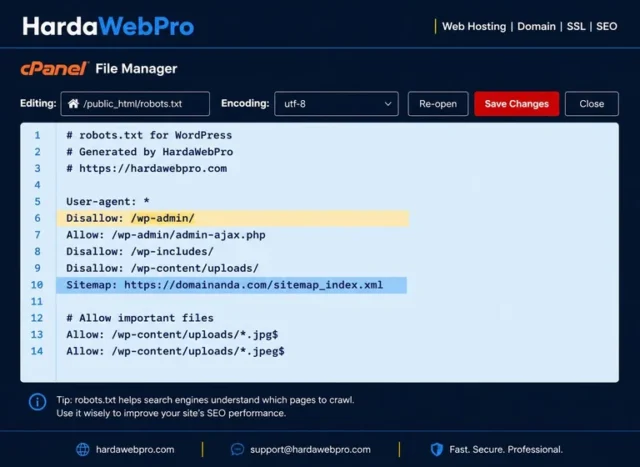The height and width of the screenshot is (467, 640).
Task: Click the shield icon in footer
Action: pyautogui.click(x=437, y=449)
